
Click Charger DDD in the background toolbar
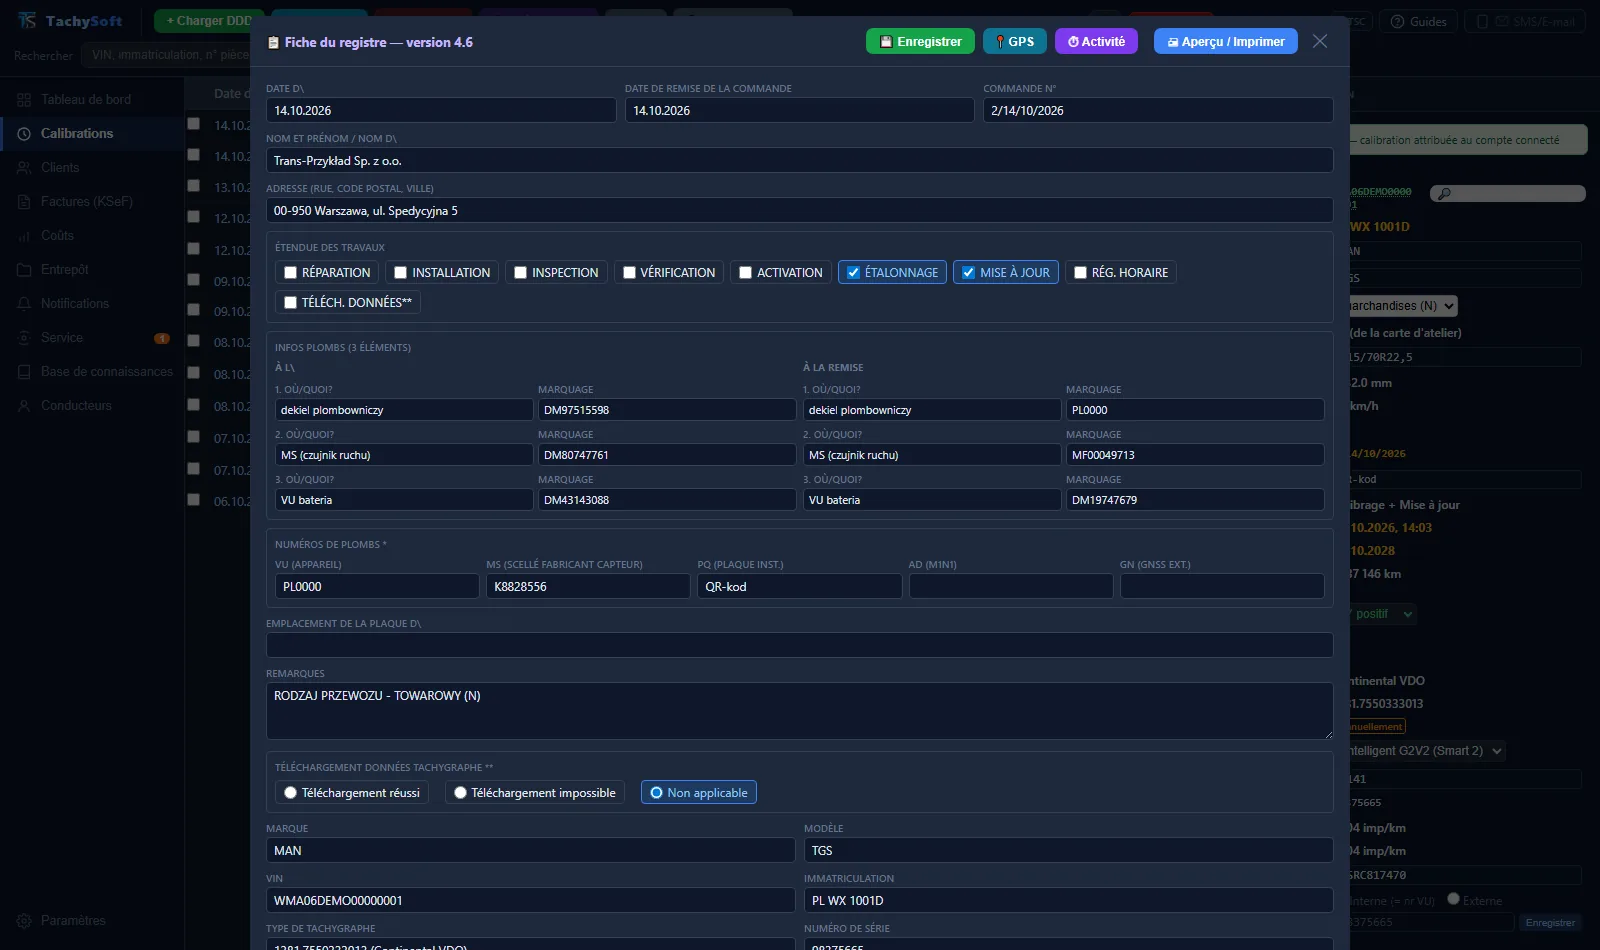coord(209,21)
